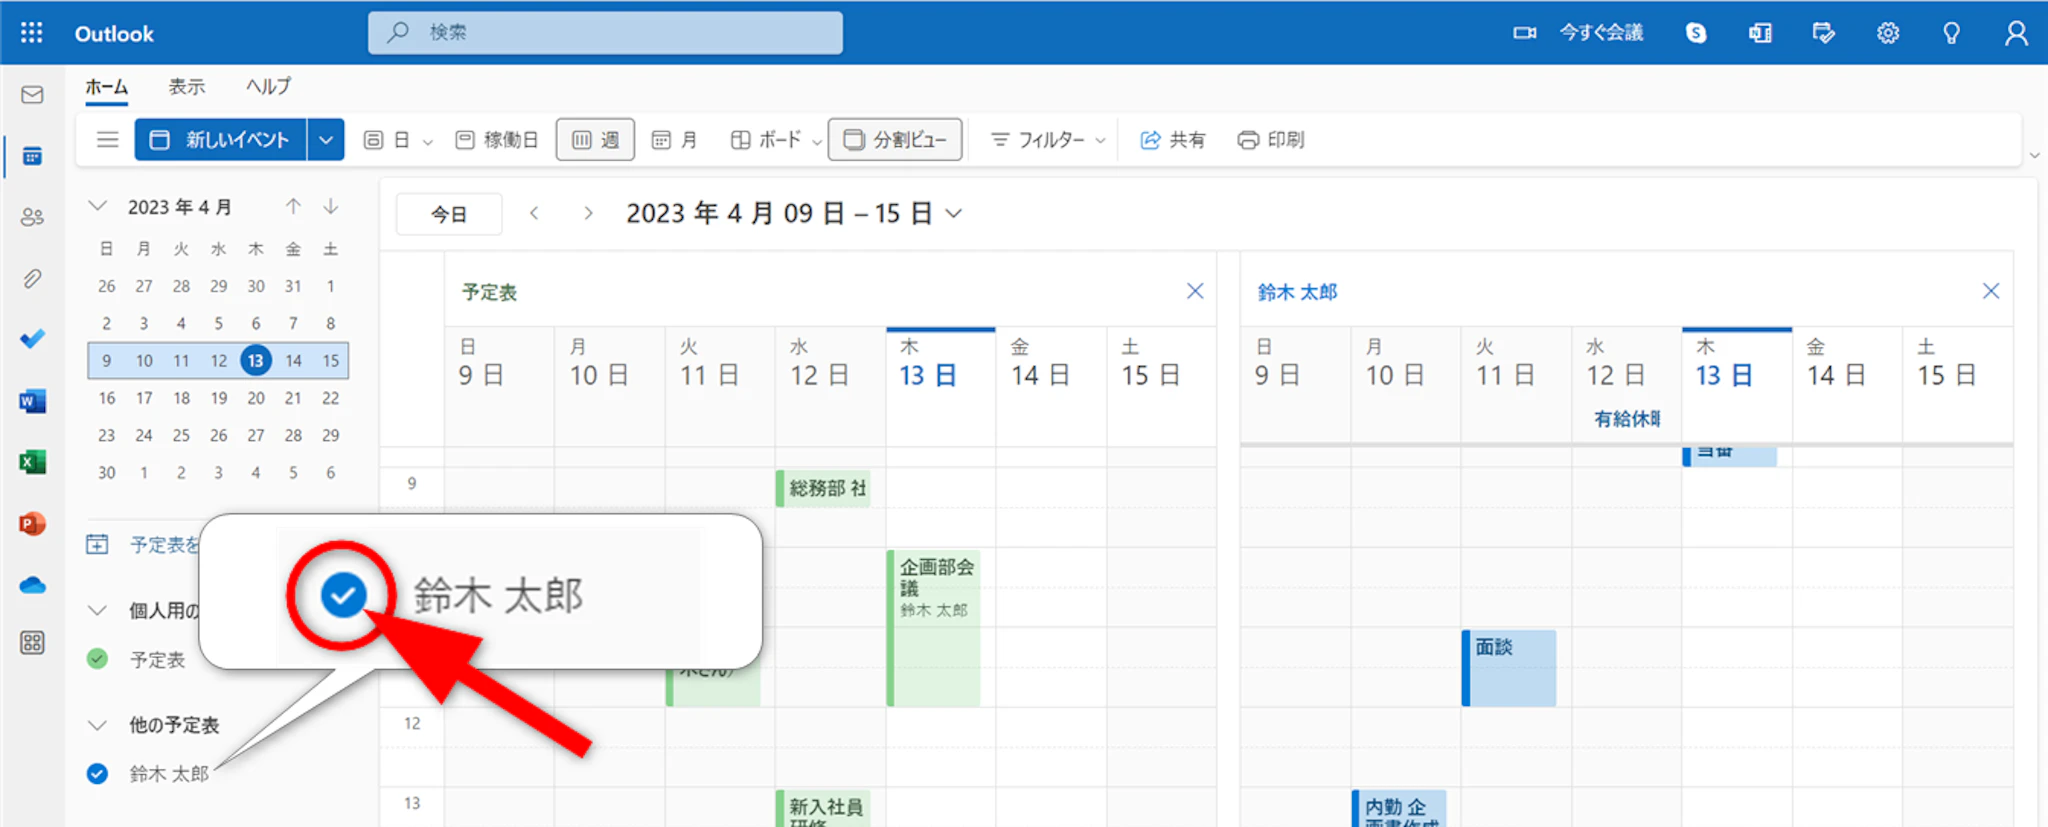This screenshot has height=827, width=2048.
Task: Toggle the green 予定表 calendar checkbox
Action: coord(97,659)
